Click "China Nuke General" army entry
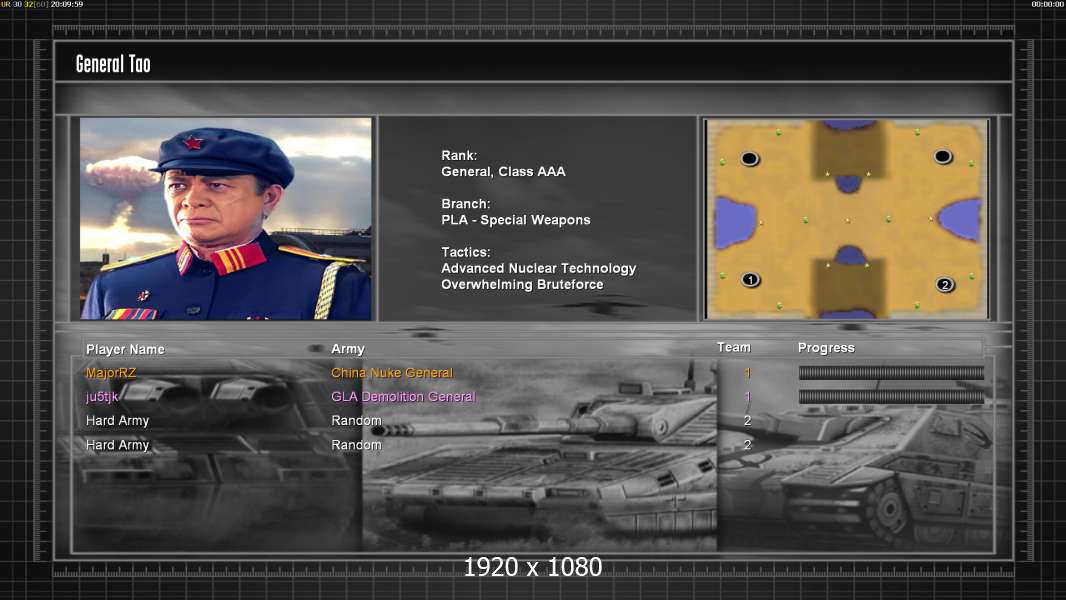Image resolution: width=1066 pixels, height=600 pixels. [392, 372]
